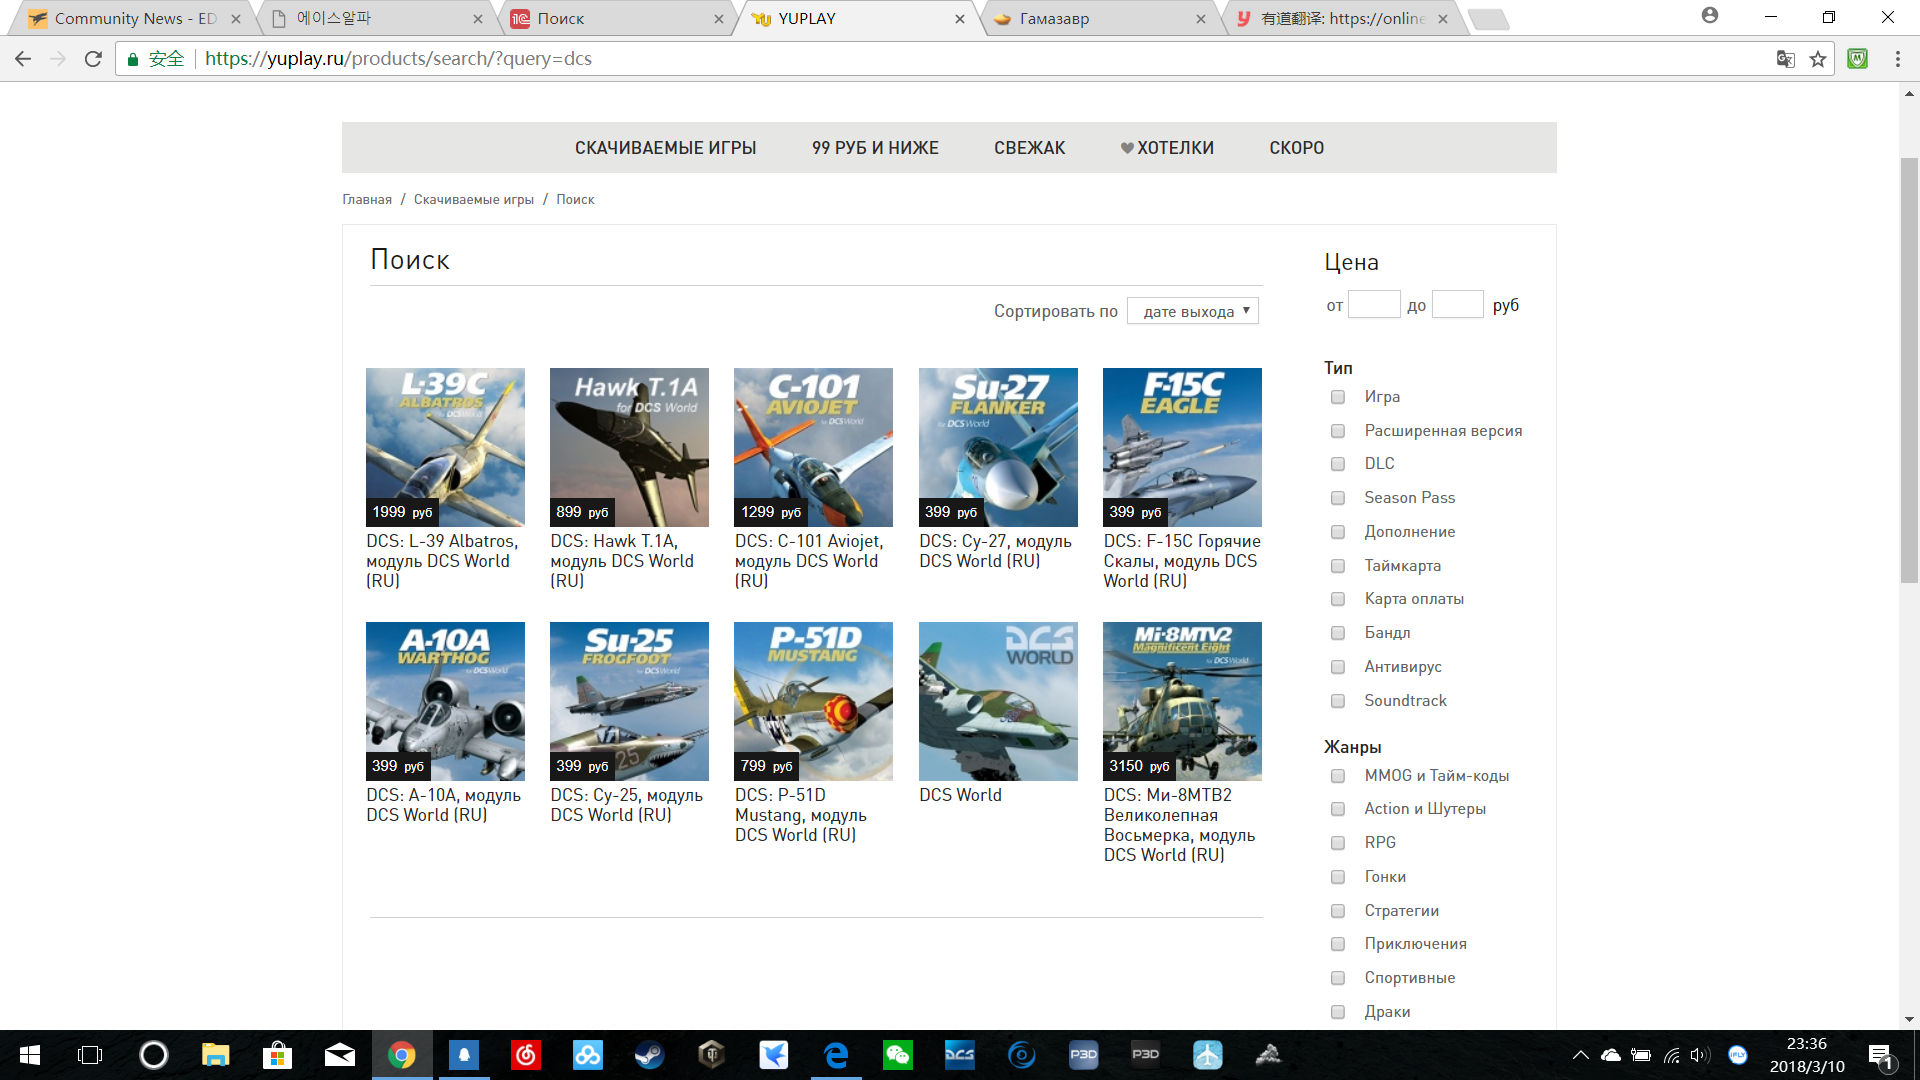Open the sort-by release date dropdown
Viewport: 1920px width, 1080px height.
click(1192, 311)
